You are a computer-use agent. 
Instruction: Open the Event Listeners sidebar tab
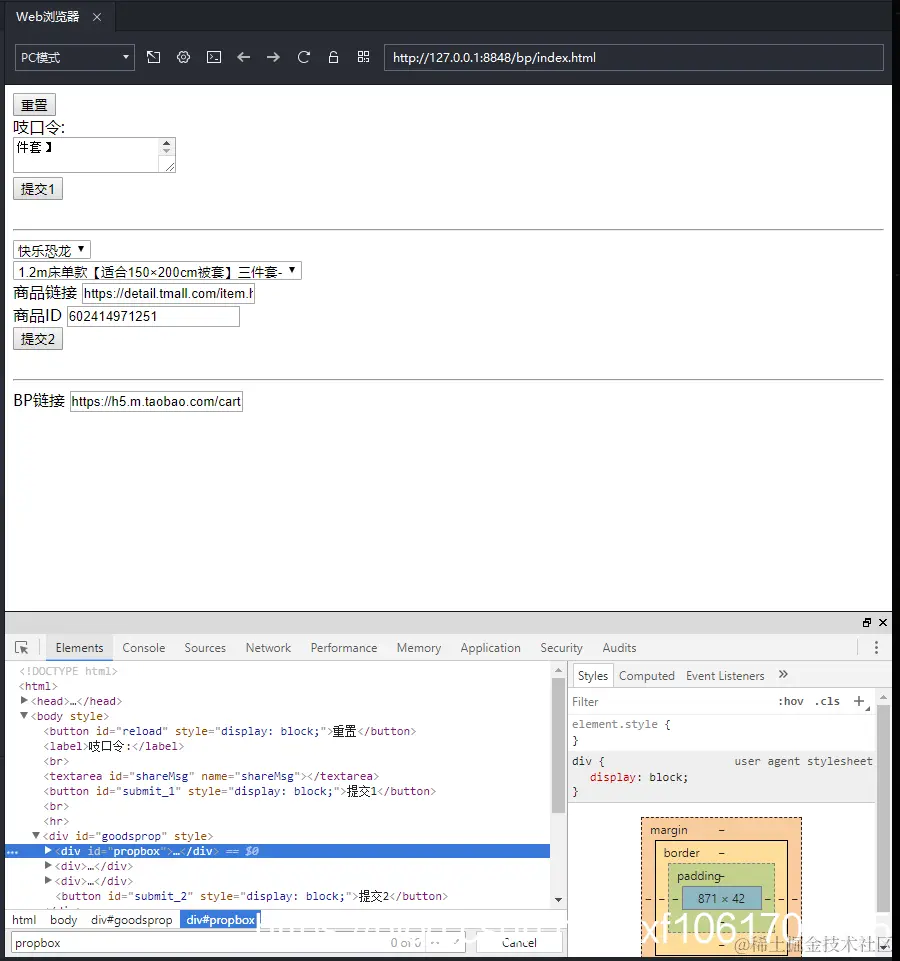pyautogui.click(x=725, y=675)
